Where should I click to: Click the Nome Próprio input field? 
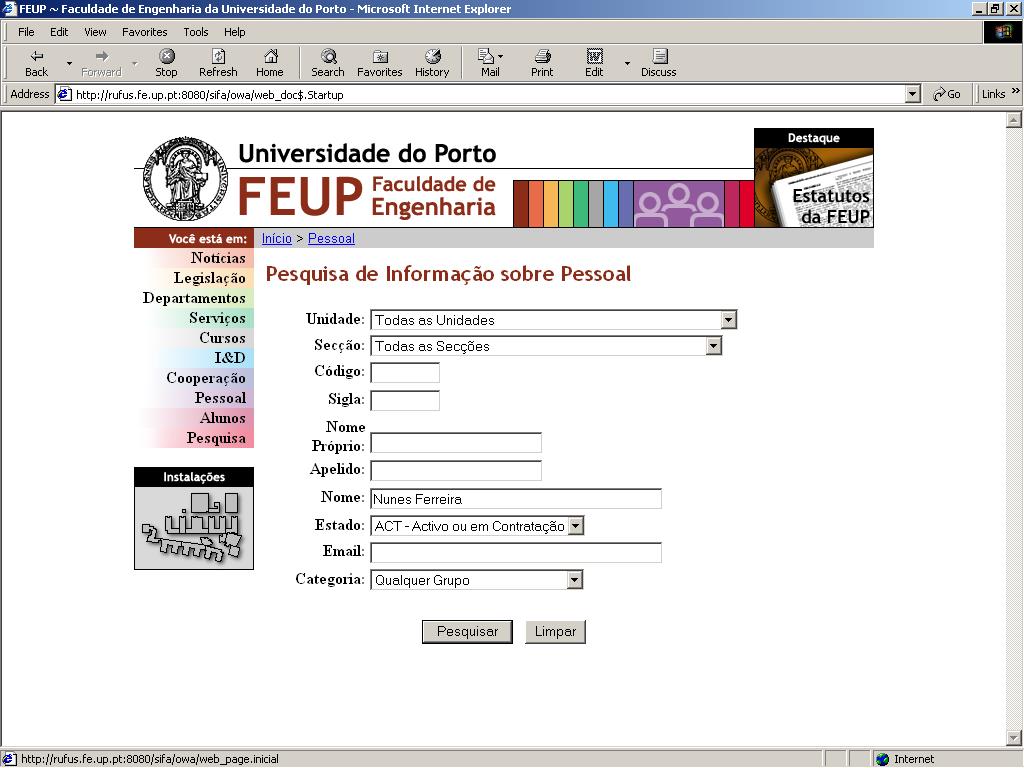point(456,443)
